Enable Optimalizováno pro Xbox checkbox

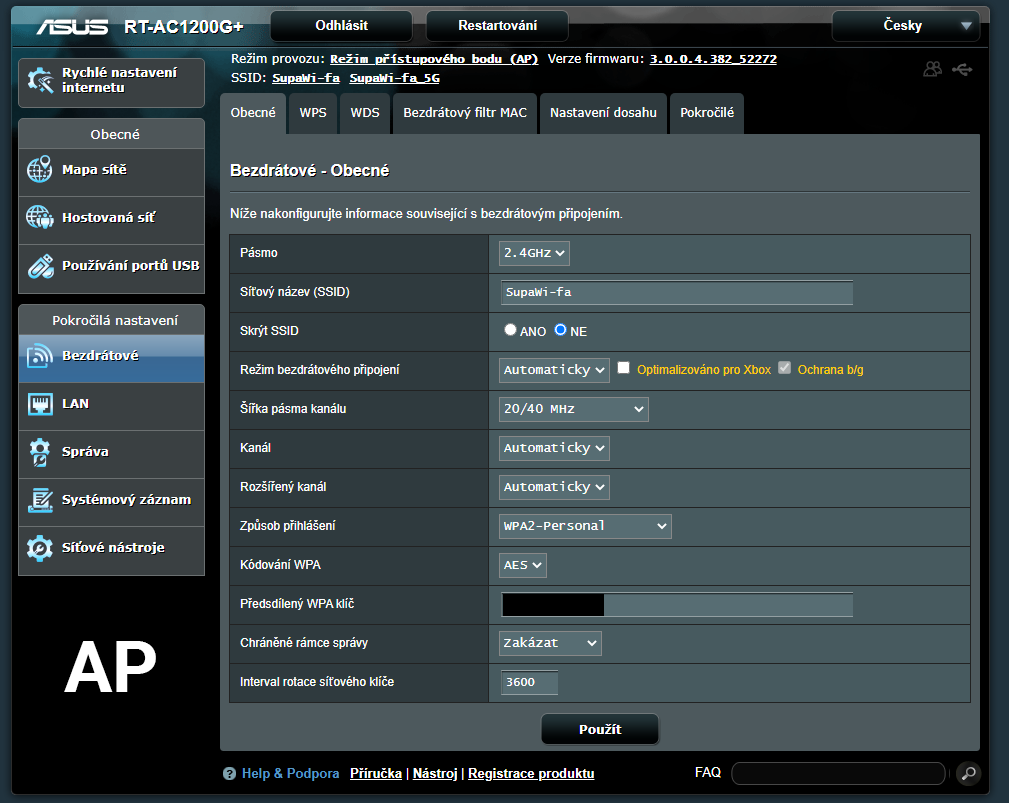(x=624, y=369)
